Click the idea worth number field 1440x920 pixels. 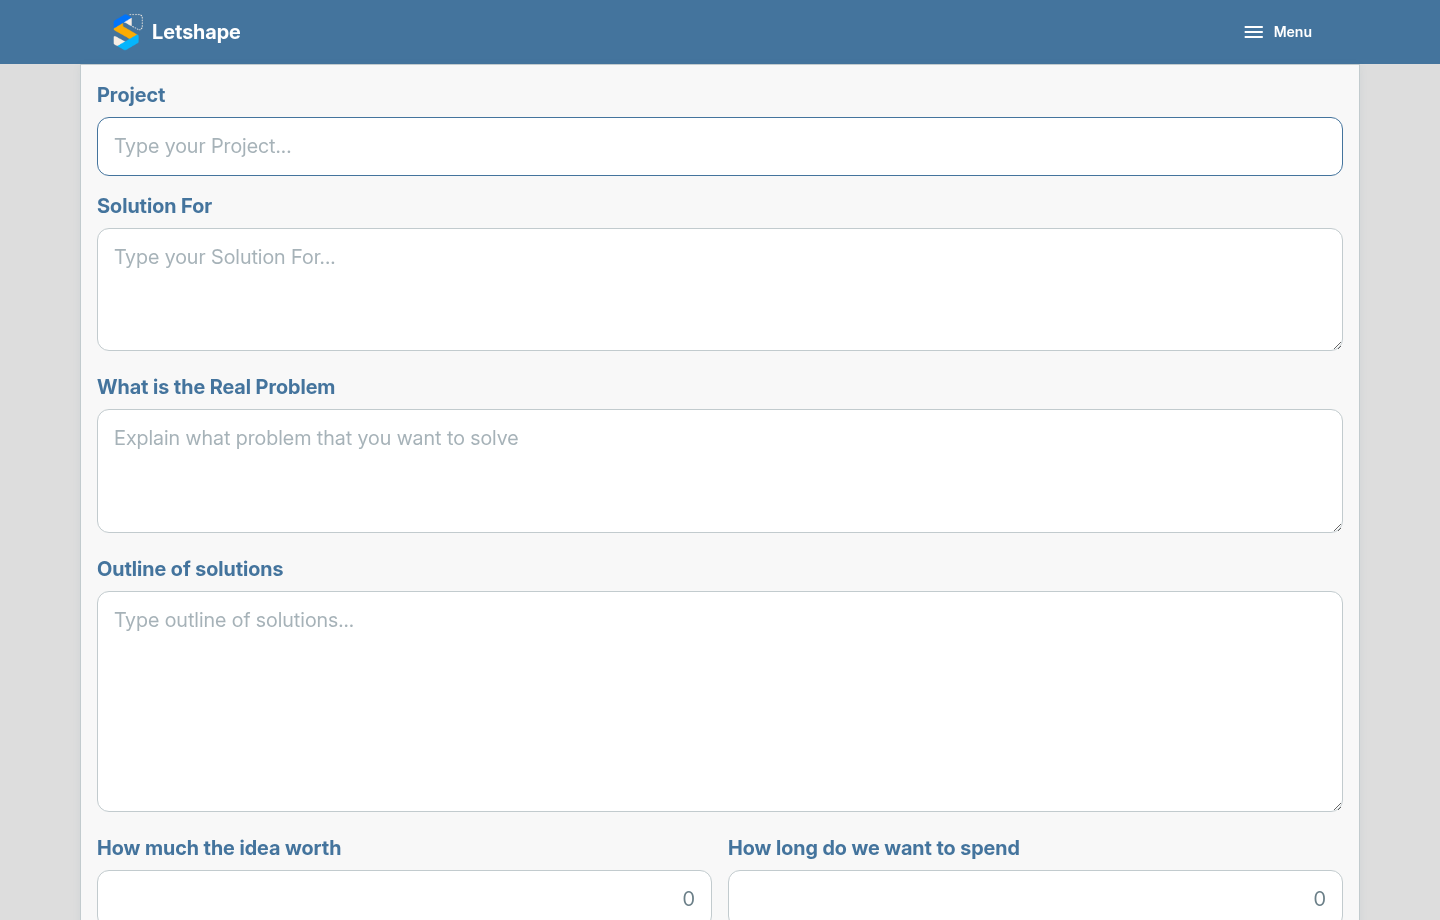(404, 896)
